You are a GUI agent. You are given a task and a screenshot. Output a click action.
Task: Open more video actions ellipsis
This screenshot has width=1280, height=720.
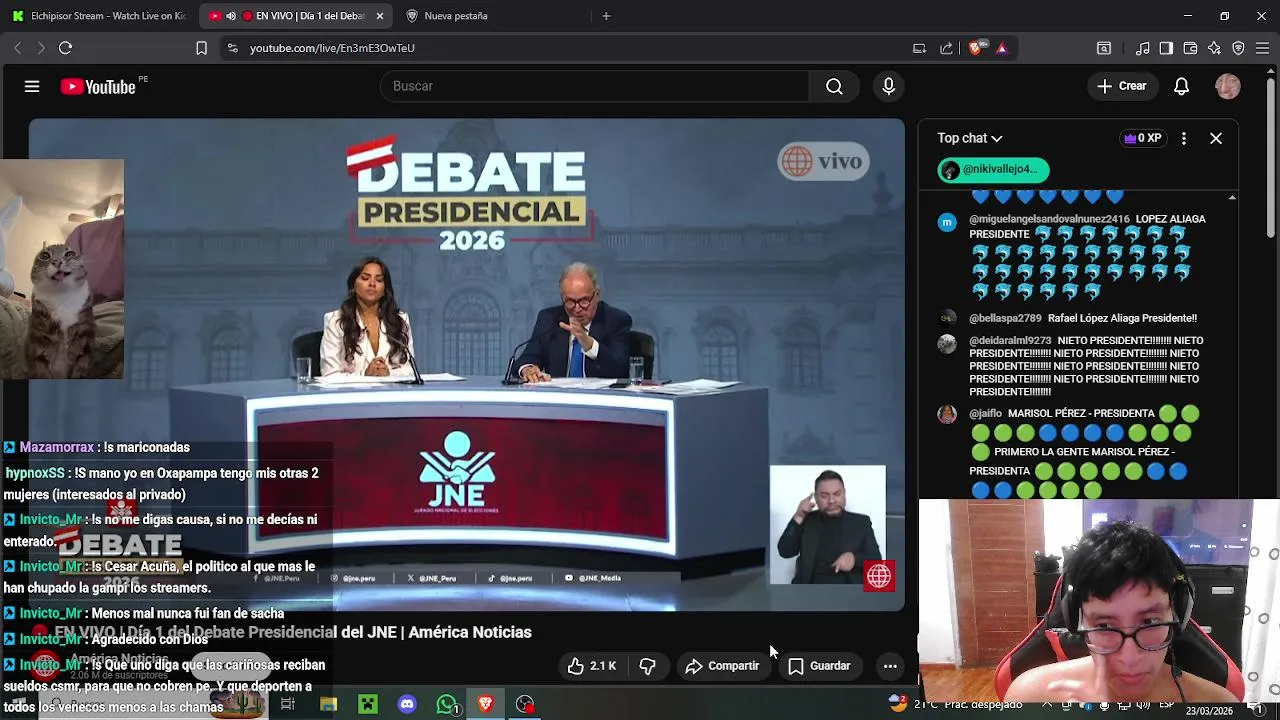890,666
